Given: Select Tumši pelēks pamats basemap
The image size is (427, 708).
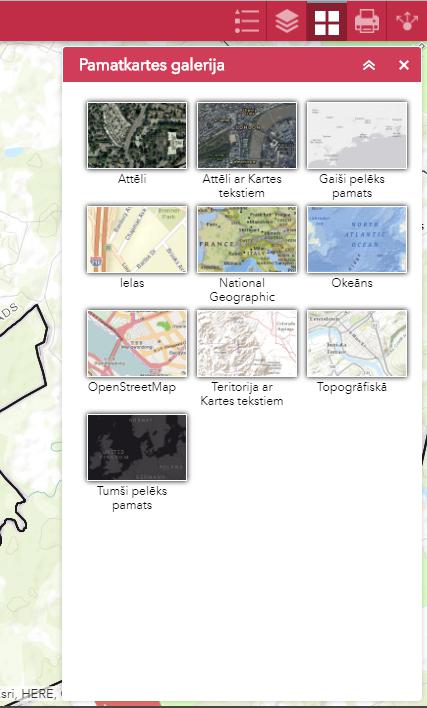Looking at the screenshot, I should (x=137, y=447).
